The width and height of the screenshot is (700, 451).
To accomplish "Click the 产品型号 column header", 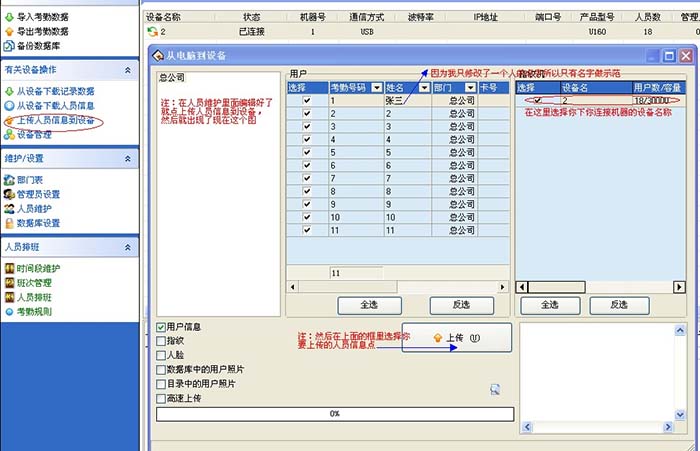I will (x=597, y=17).
